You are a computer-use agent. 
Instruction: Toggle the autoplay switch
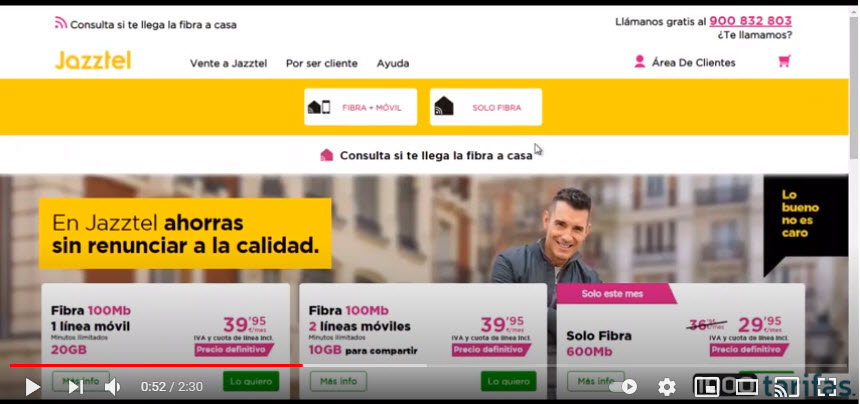(x=623, y=387)
